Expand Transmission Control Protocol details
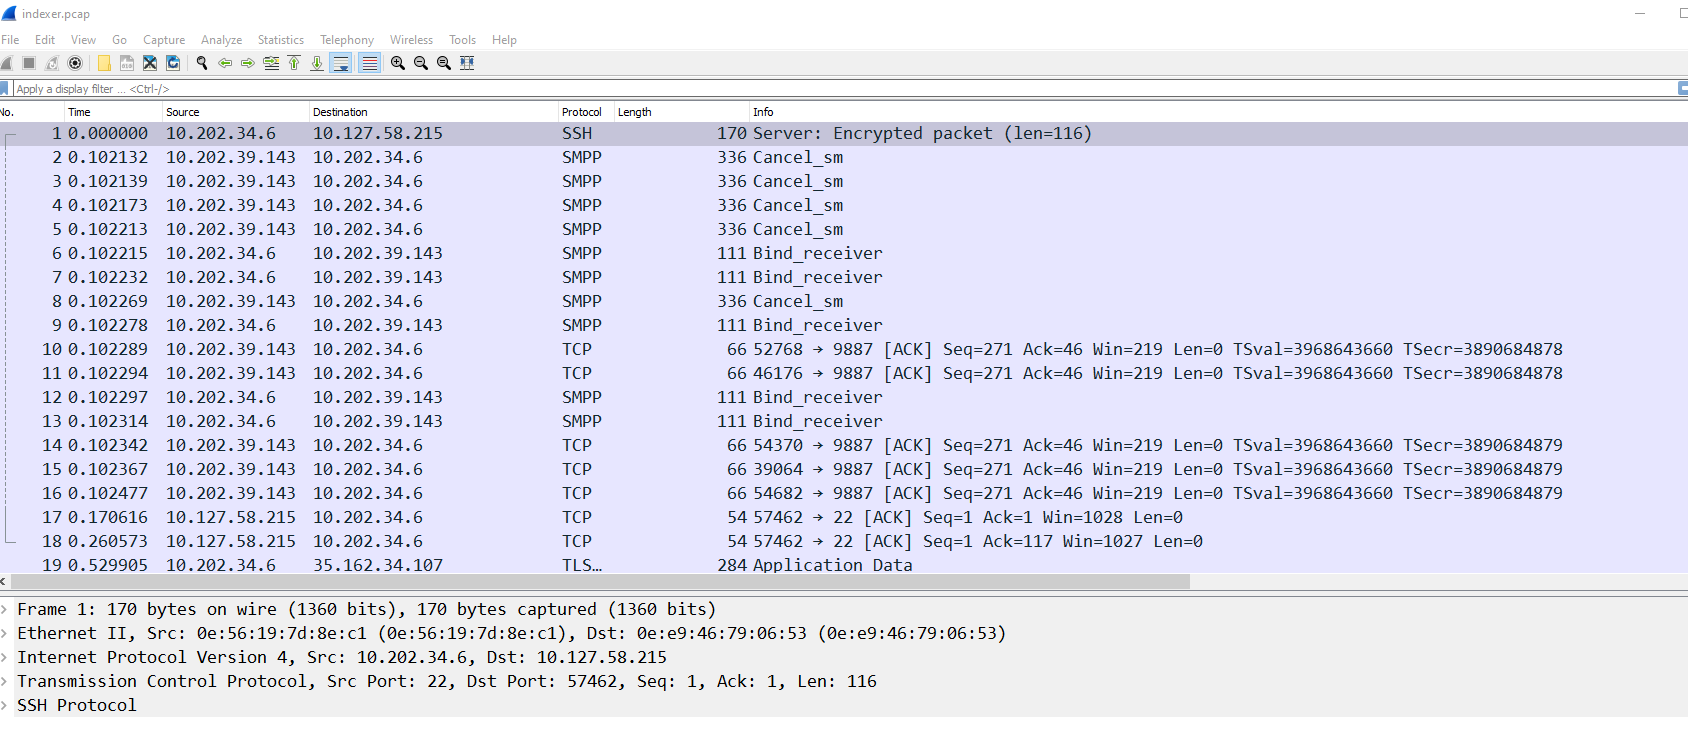Screen dimensions: 1688x746 pos(5,681)
